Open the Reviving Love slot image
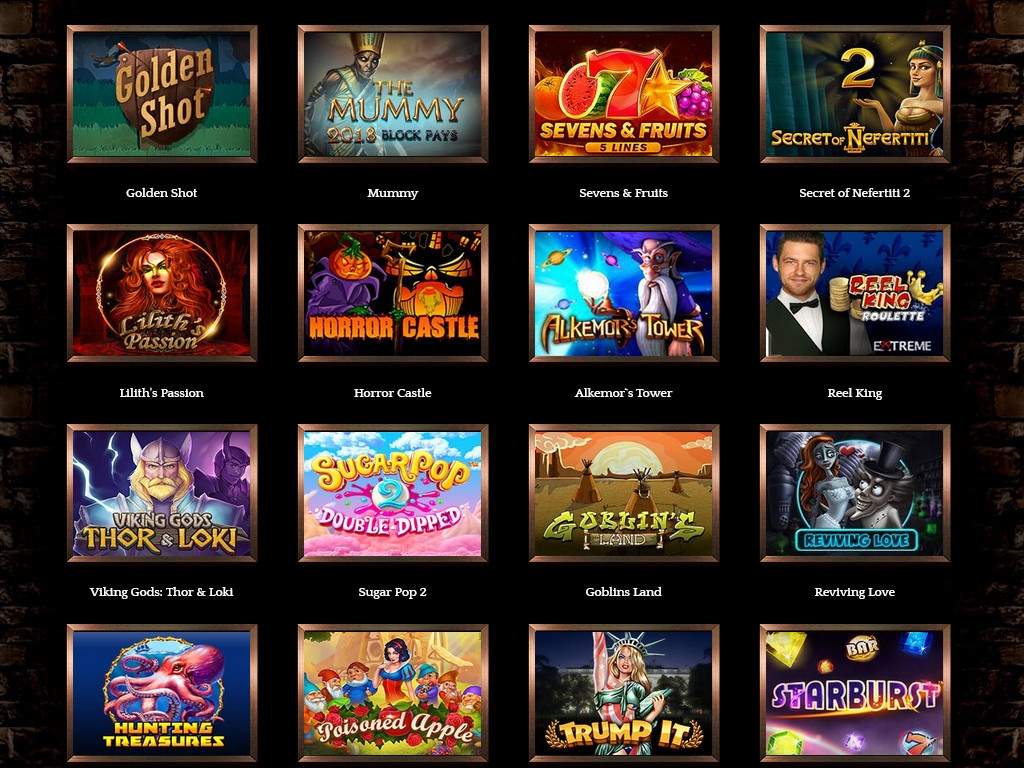The height and width of the screenshot is (768, 1024). 855,493
